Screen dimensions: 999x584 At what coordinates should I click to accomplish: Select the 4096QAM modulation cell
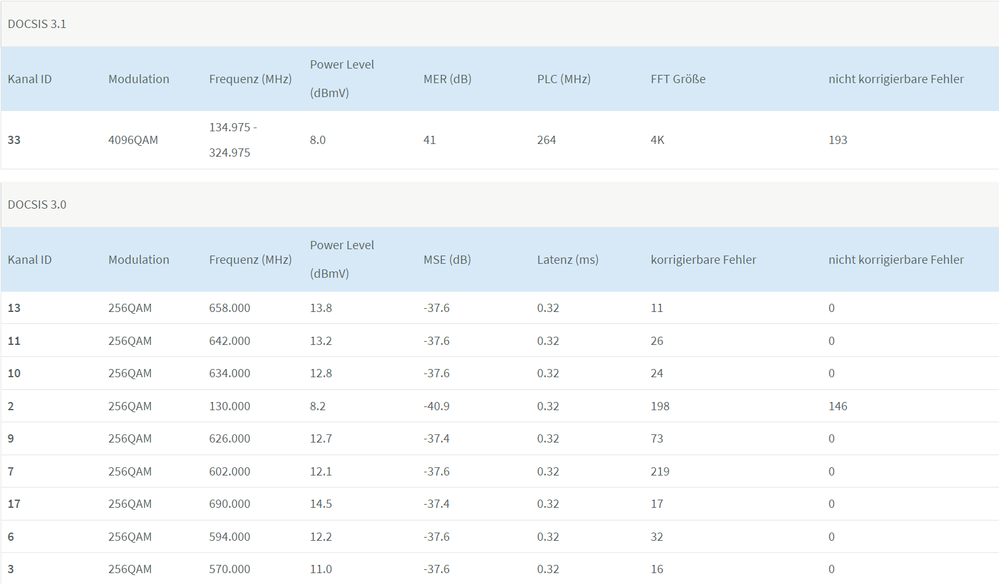point(133,140)
